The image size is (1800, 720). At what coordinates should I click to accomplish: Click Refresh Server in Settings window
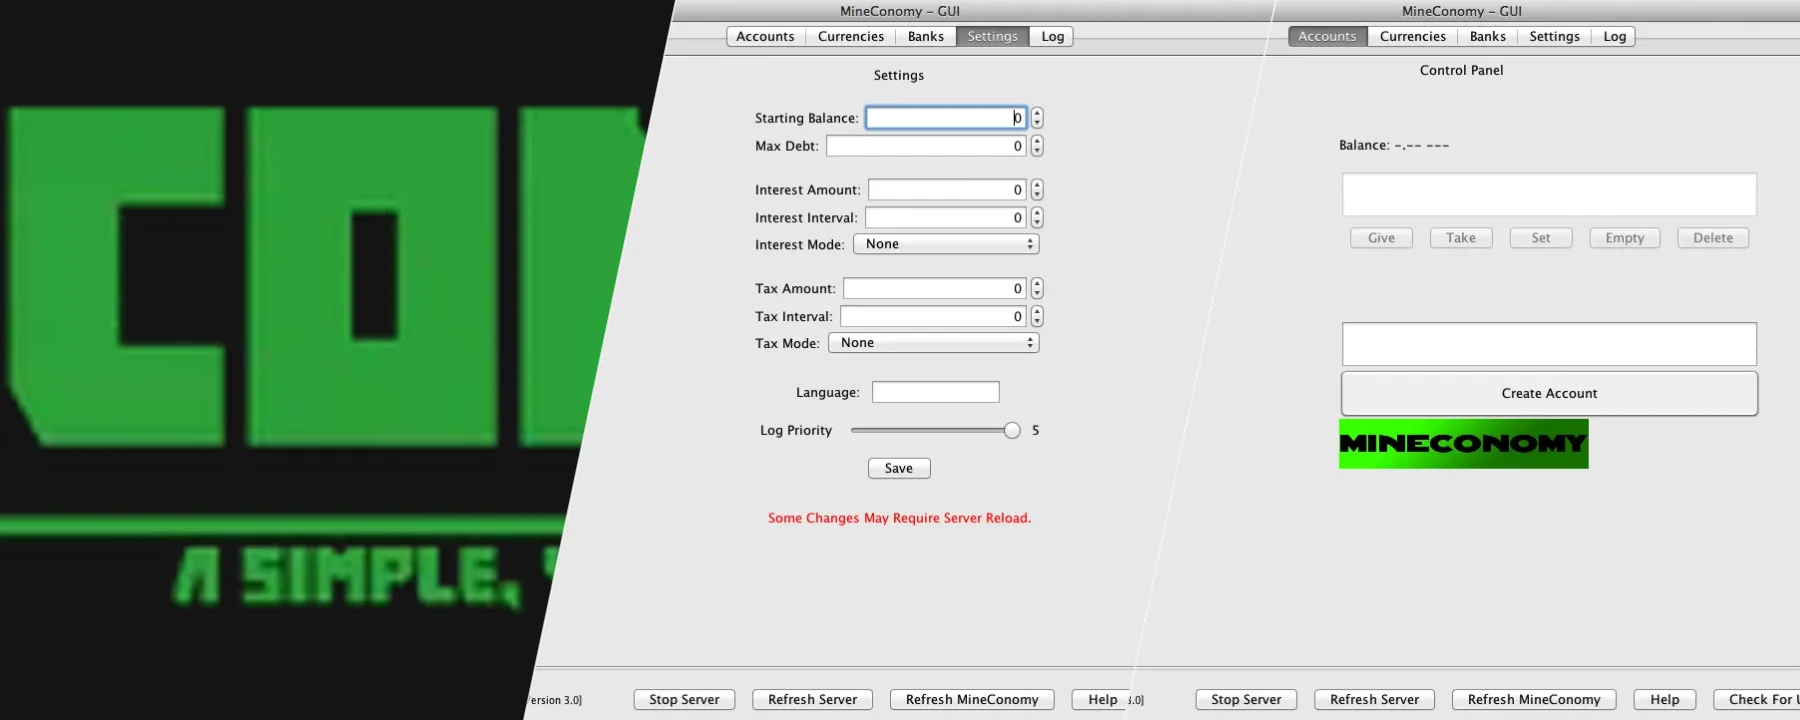click(x=812, y=700)
